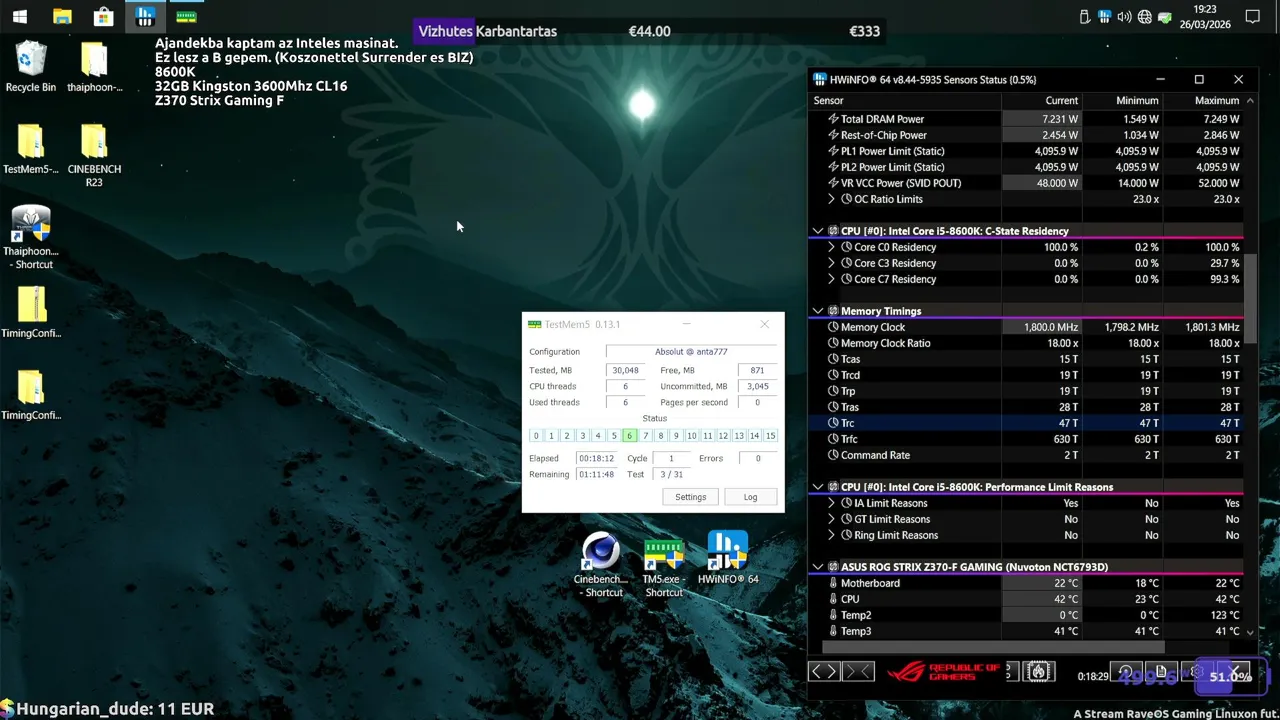
Task: Click the highlighted status cell 6 in TestMem5
Action: click(629, 436)
